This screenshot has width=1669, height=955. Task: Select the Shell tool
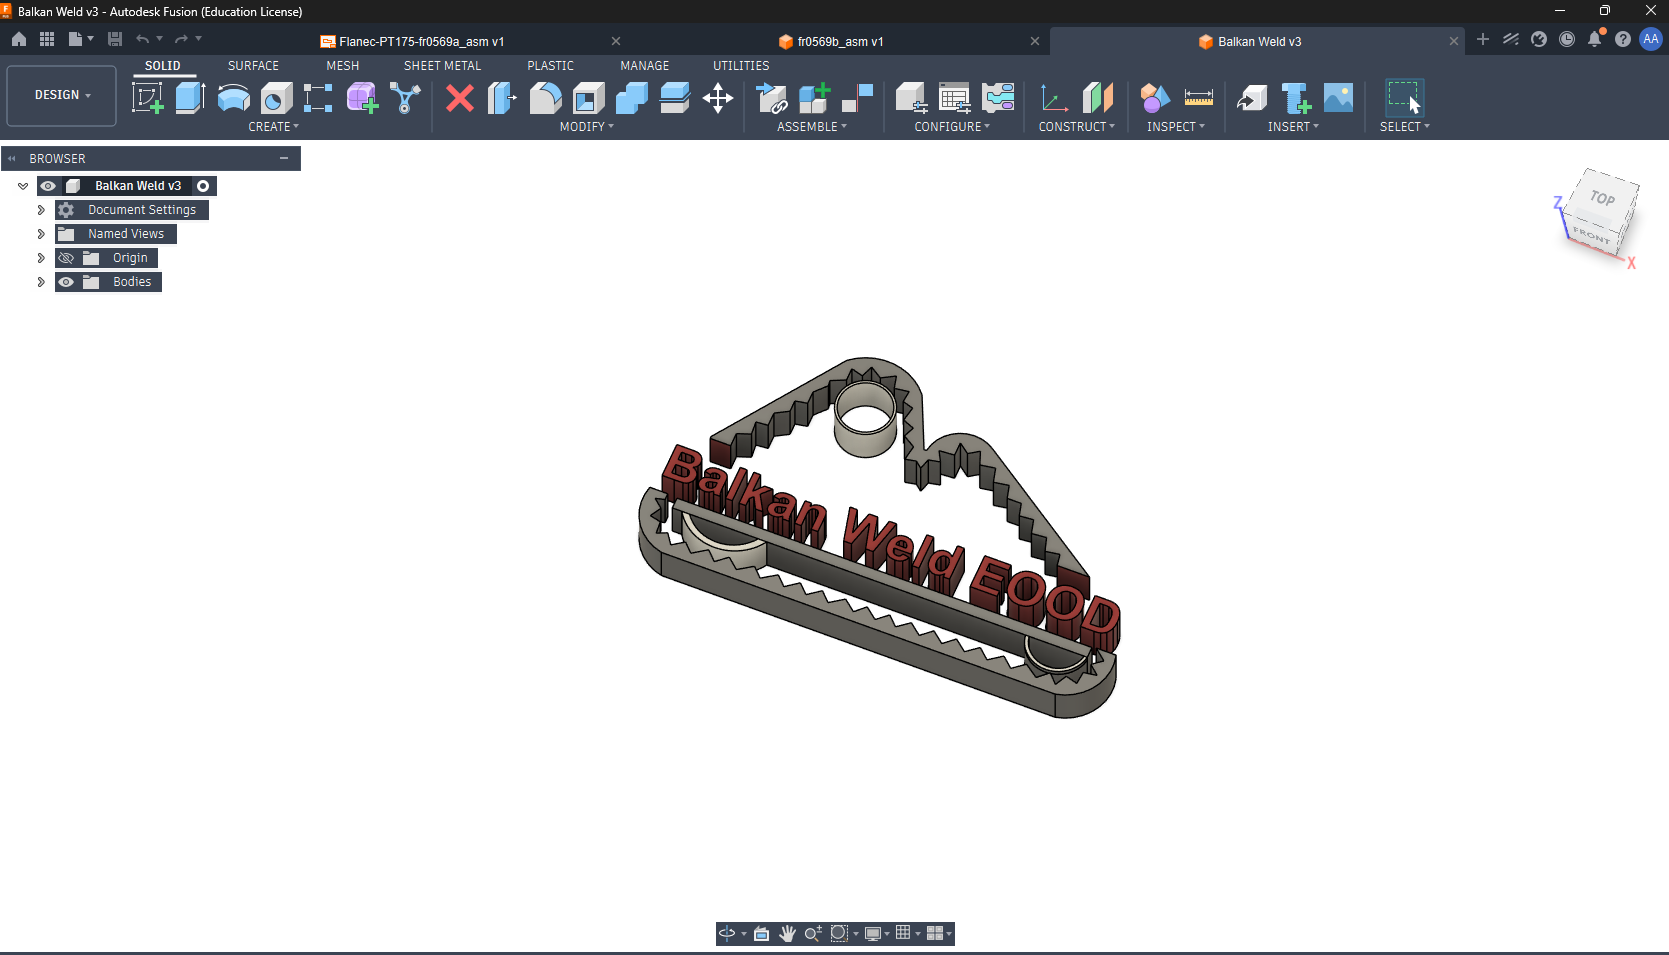(x=588, y=98)
